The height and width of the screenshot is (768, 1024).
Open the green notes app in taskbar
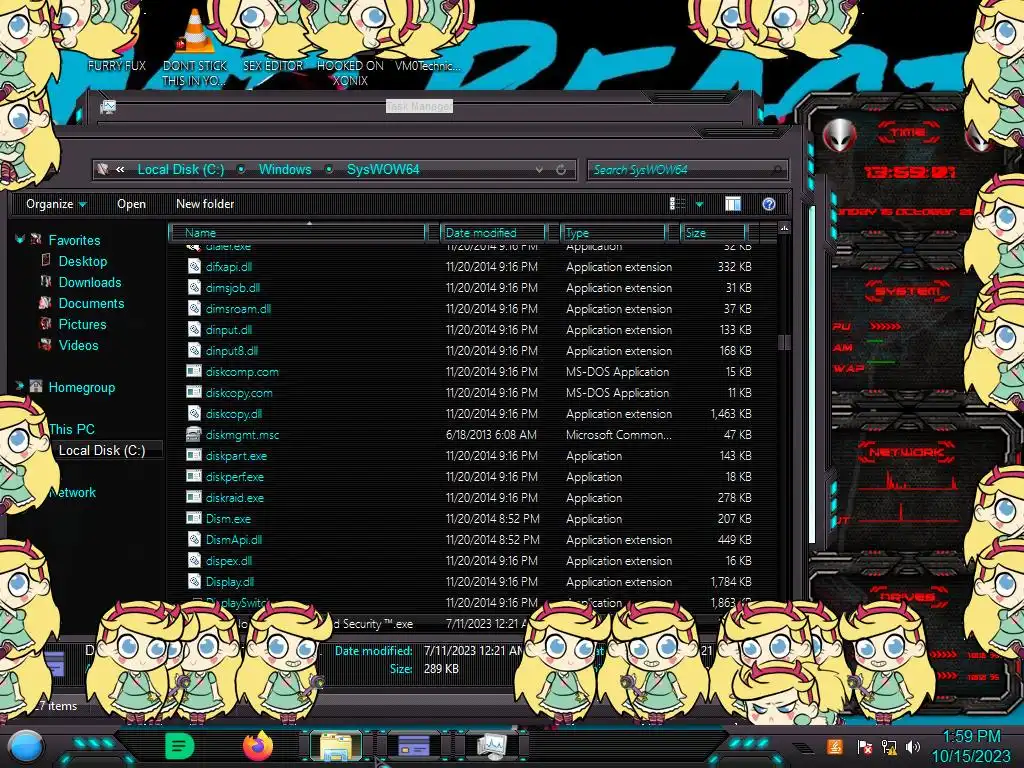click(180, 746)
